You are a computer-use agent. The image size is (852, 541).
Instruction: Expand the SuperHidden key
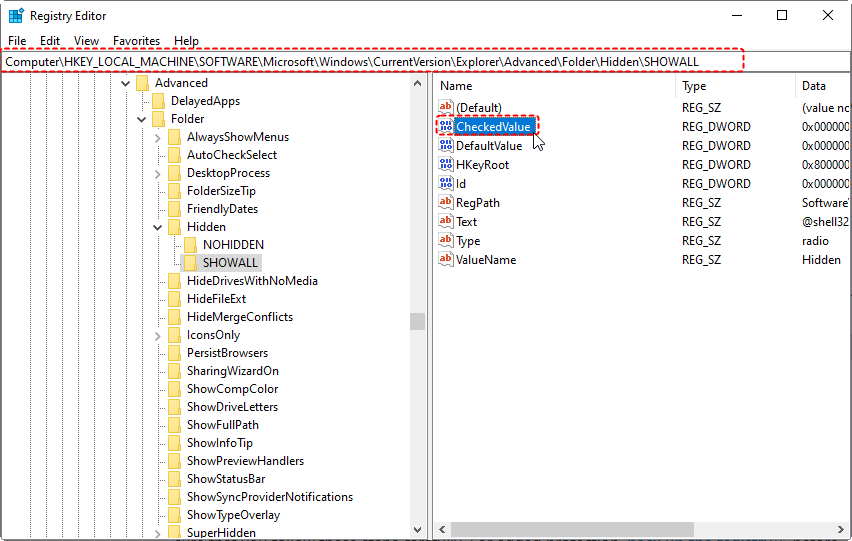coord(158,533)
